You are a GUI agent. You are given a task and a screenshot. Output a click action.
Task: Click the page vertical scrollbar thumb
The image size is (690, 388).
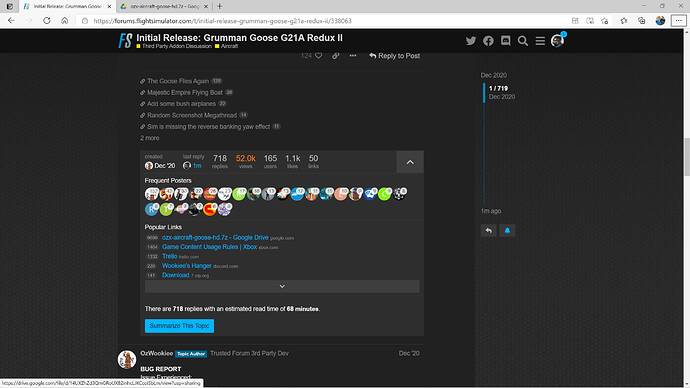686,157
